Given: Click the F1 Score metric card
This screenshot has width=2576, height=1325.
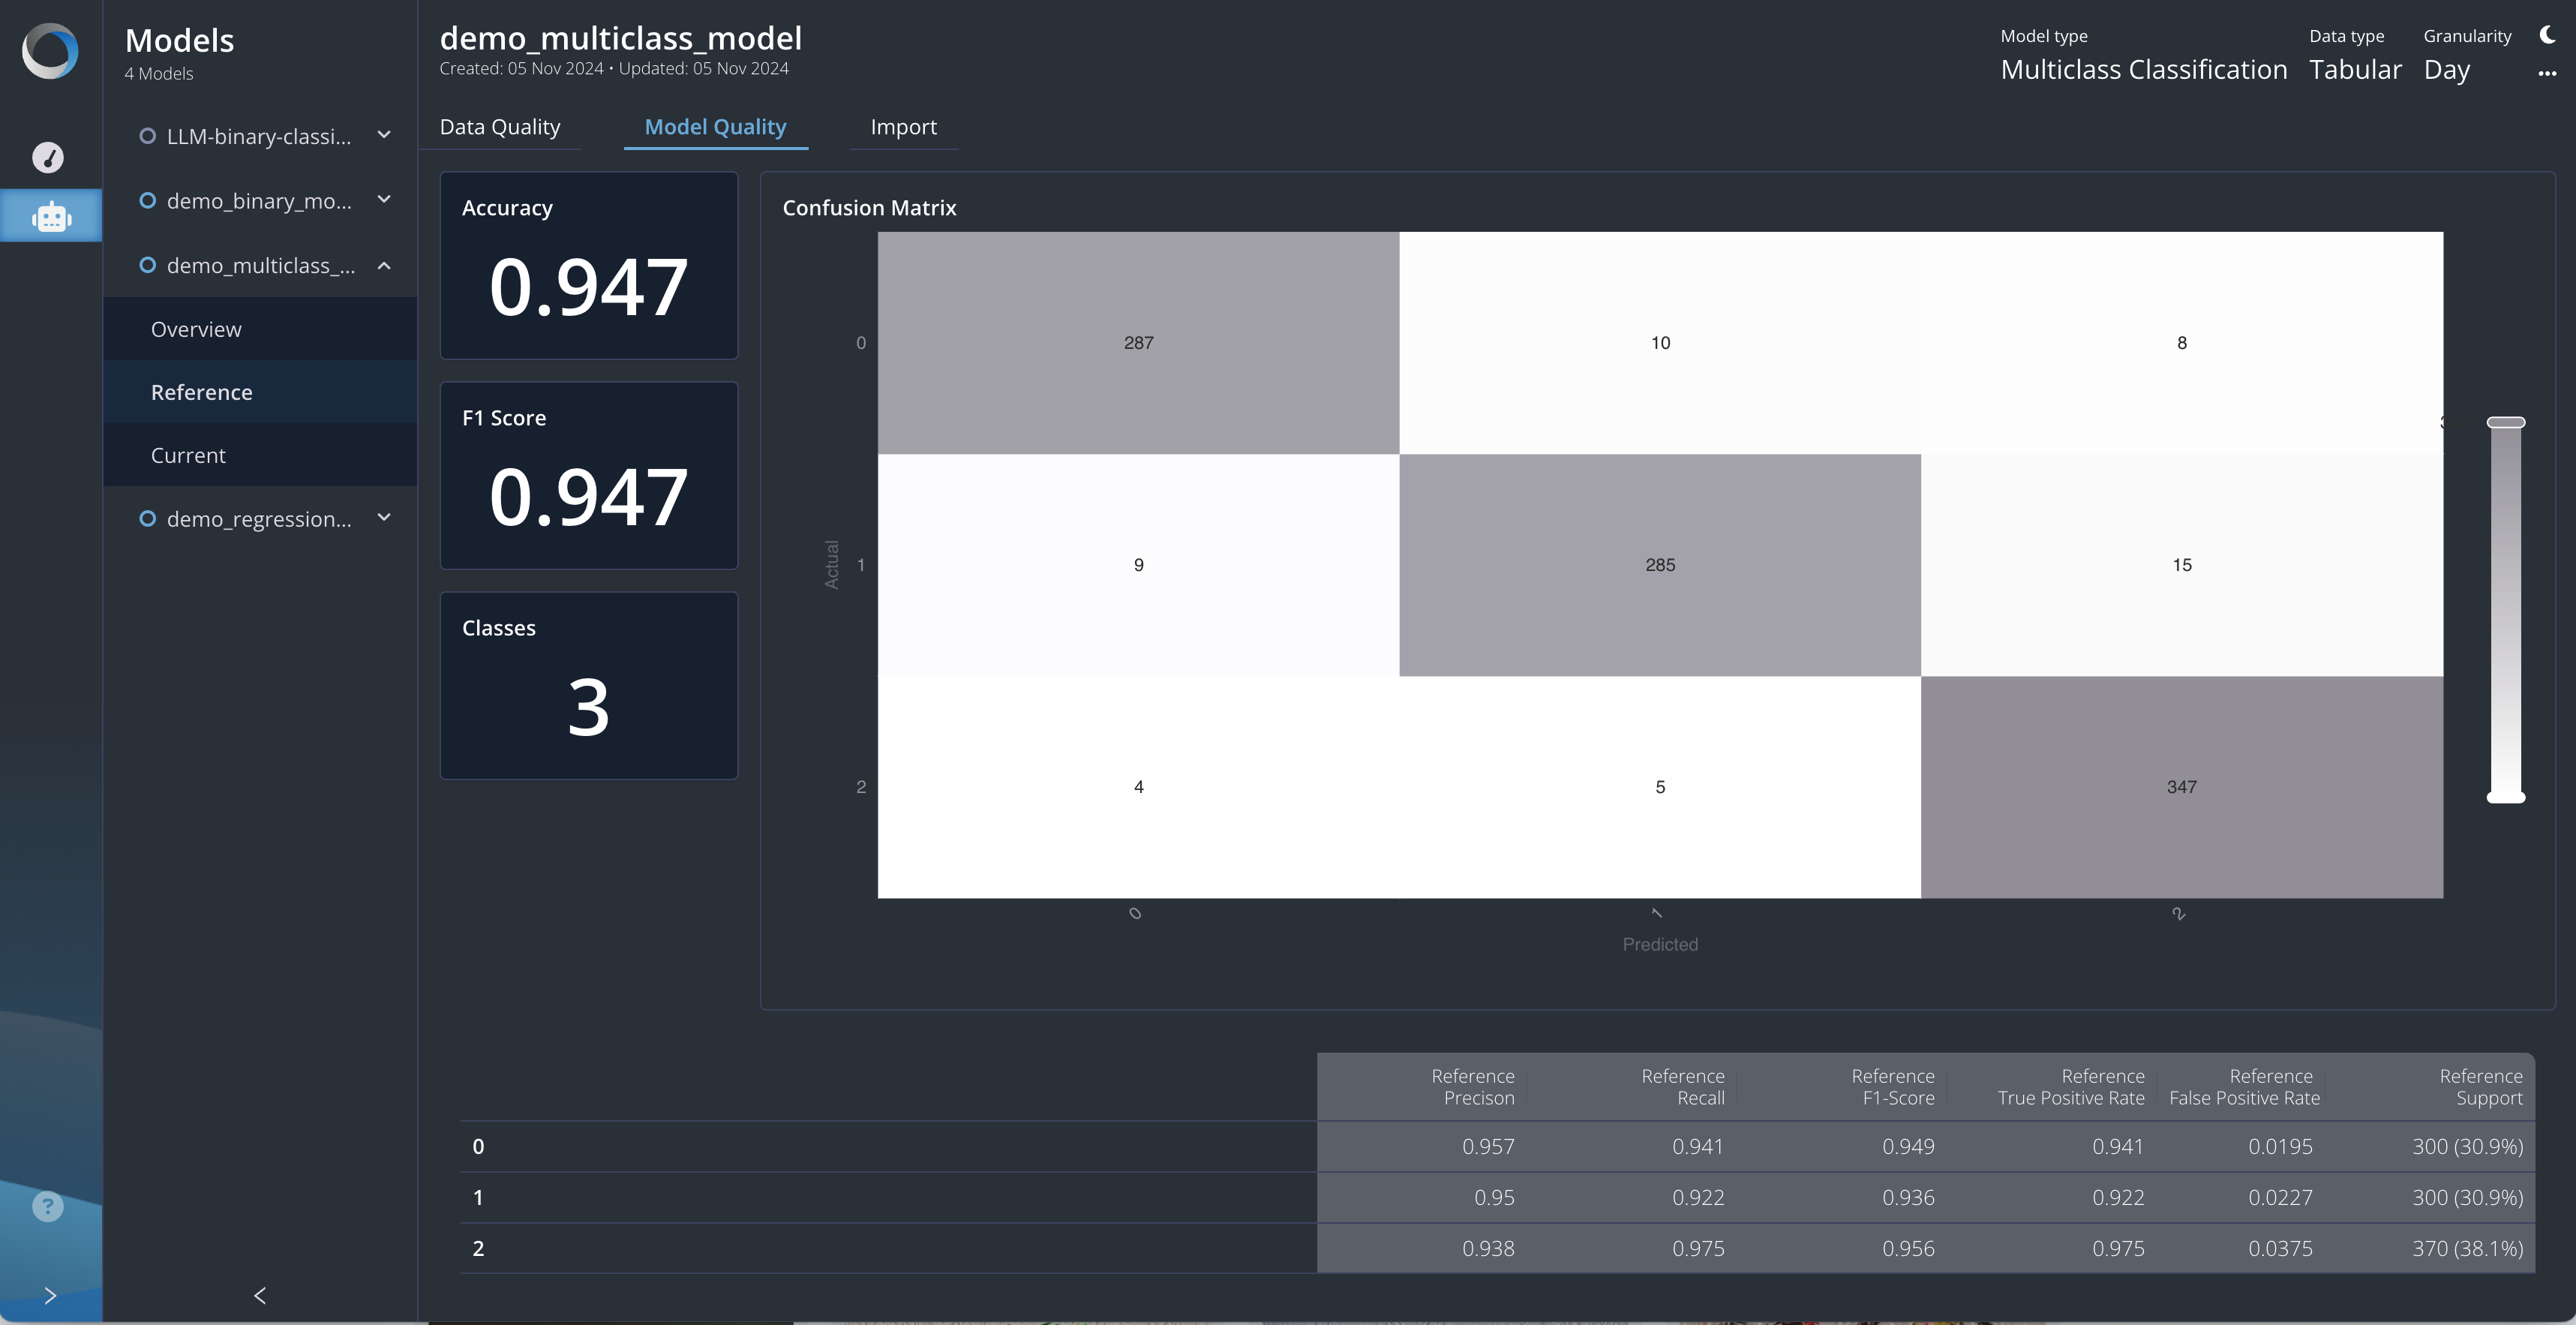Looking at the screenshot, I should [x=589, y=475].
